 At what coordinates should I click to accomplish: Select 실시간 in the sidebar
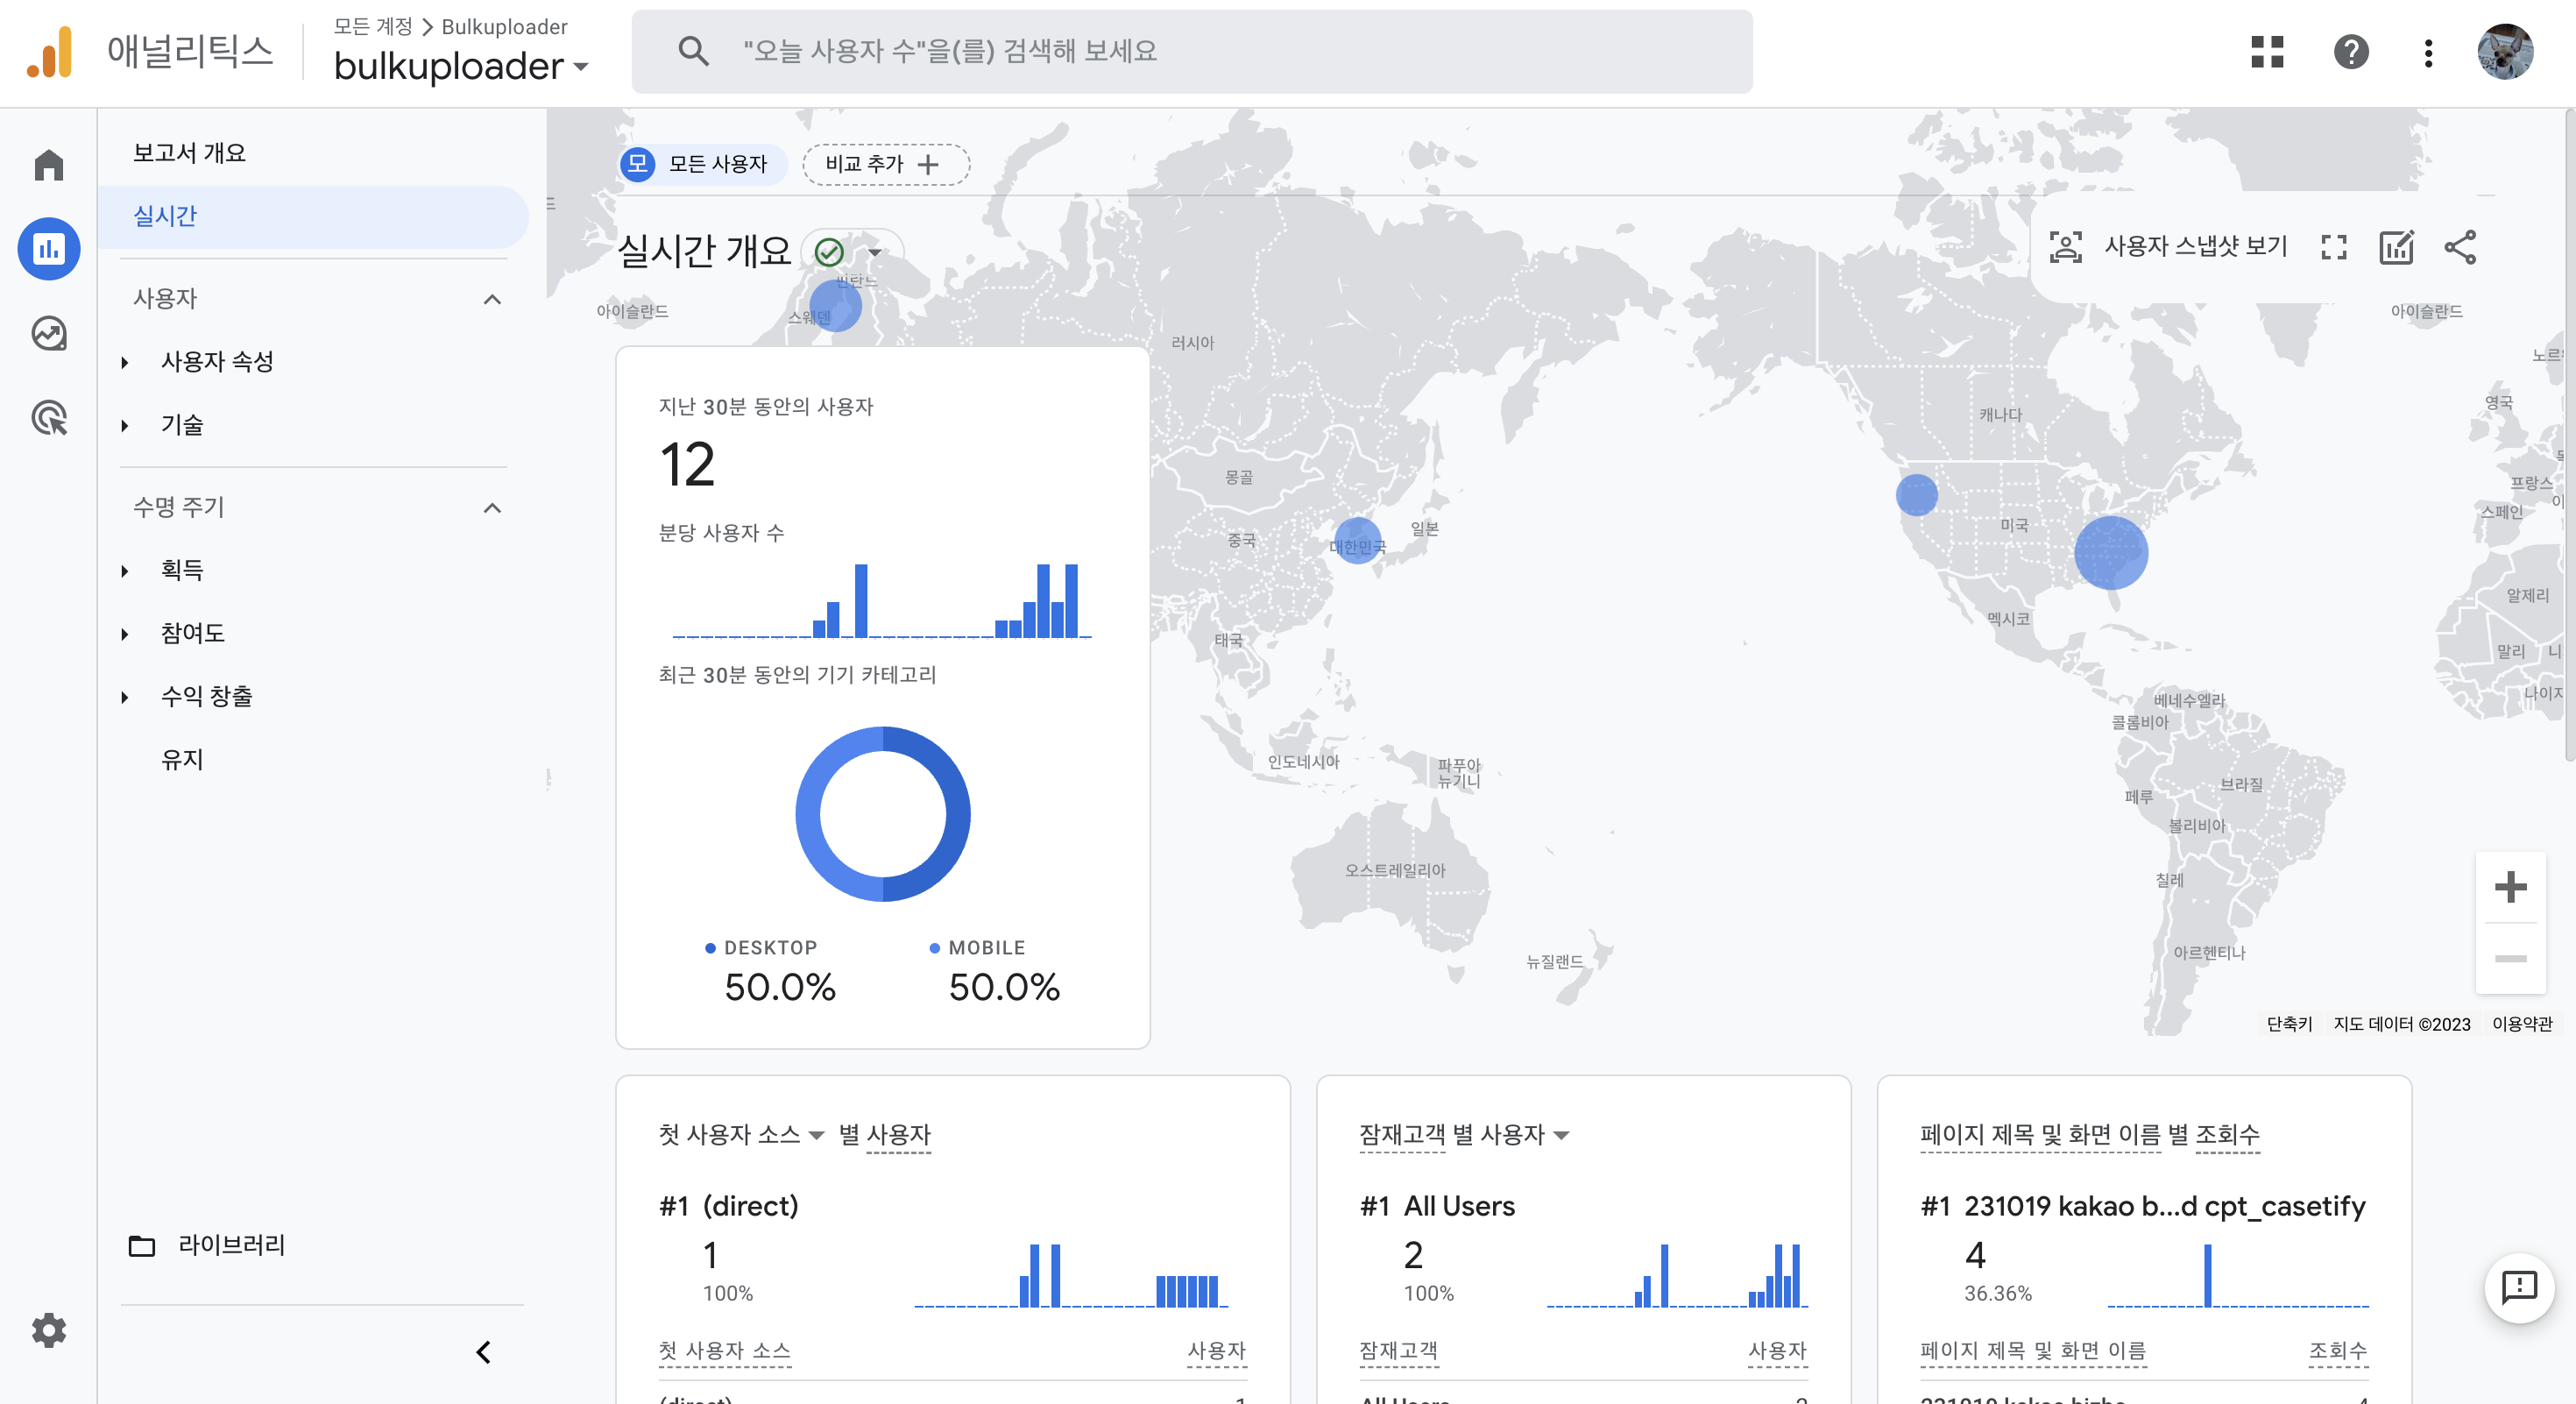[313, 216]
